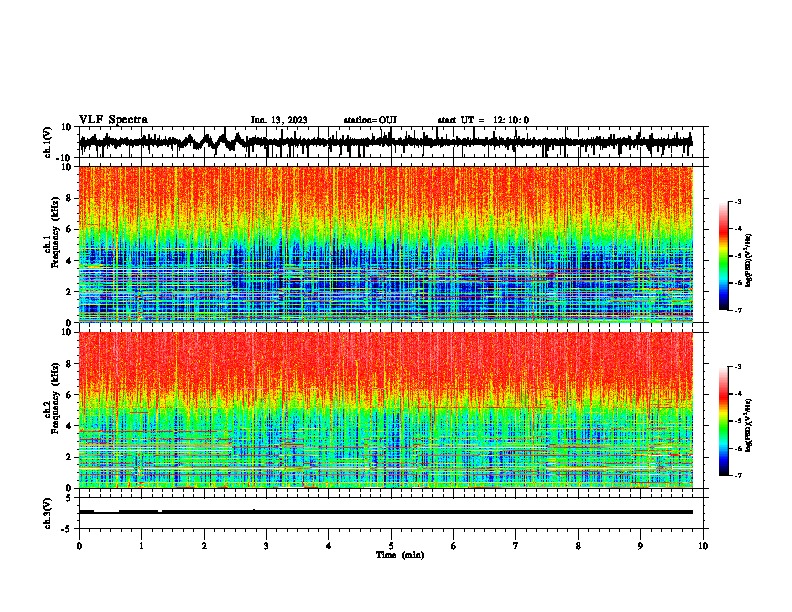Click the "station=OUJ" header label

tap(370, 120)
